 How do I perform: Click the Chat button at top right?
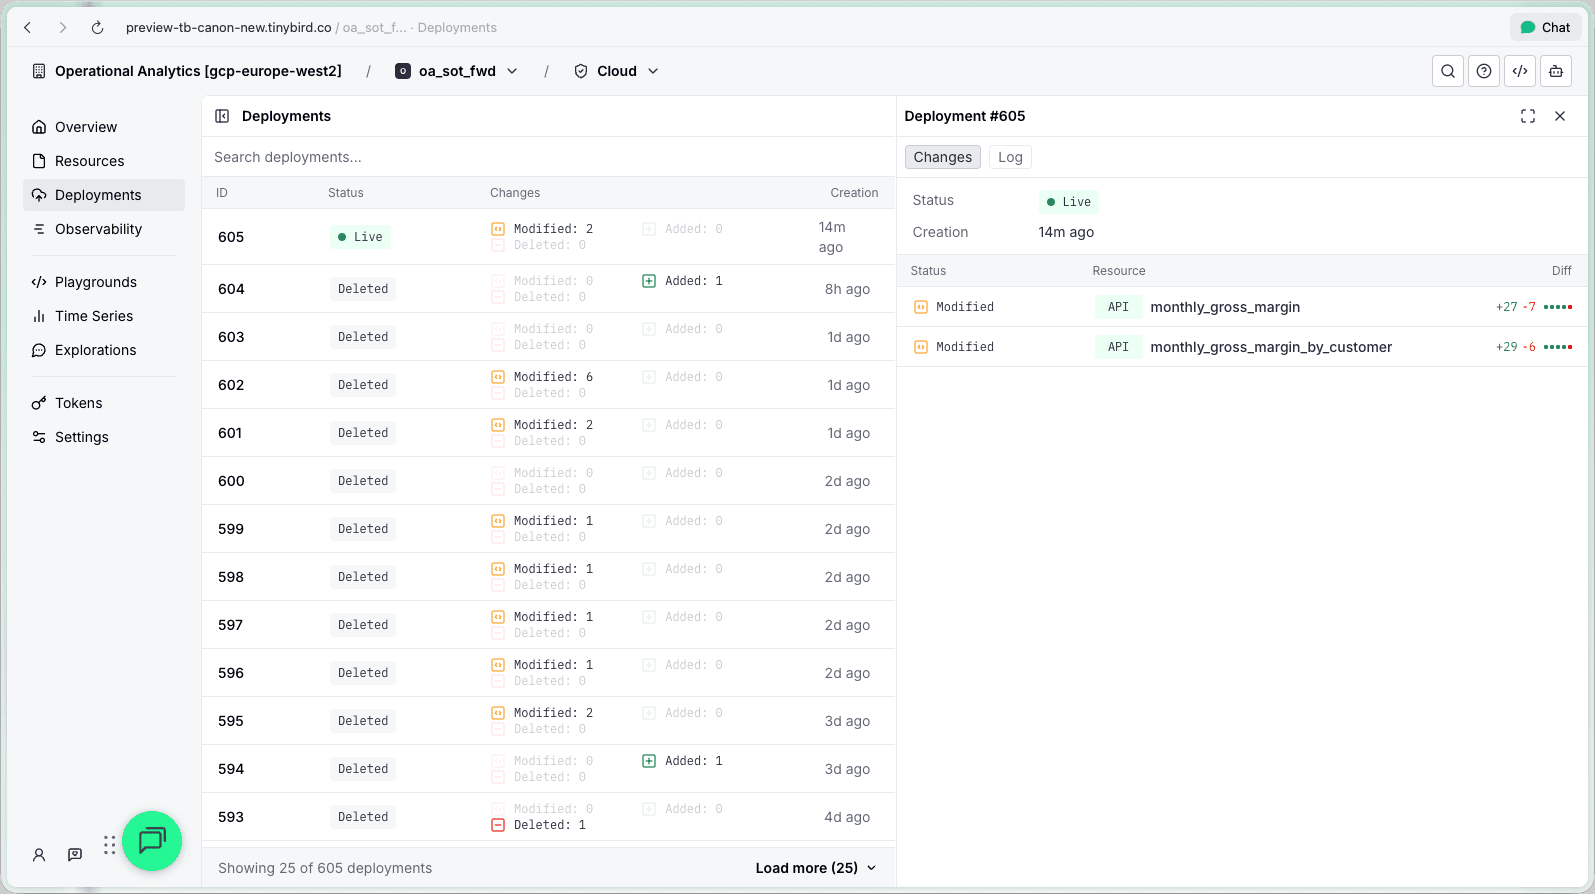click(1545, 28)
